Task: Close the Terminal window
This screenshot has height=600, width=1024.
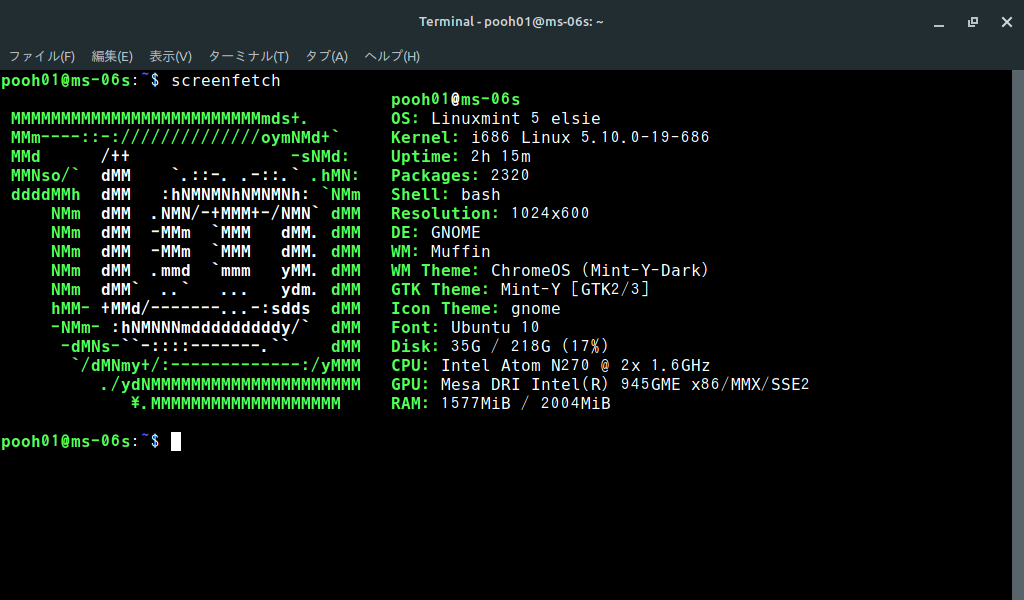Action: tap(1006, 22)
